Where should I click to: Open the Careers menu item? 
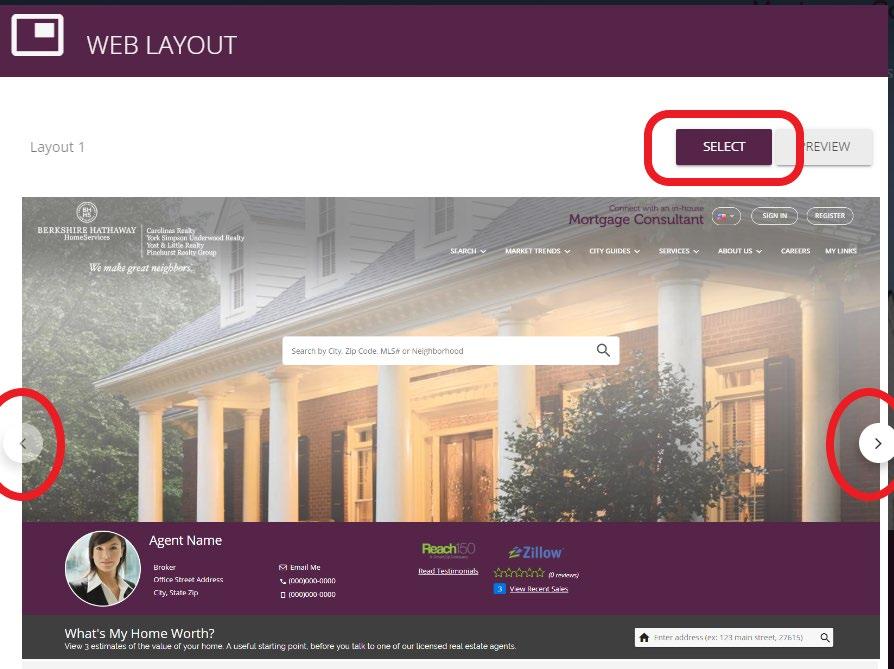pyautogui.click(x=795, y=251)
